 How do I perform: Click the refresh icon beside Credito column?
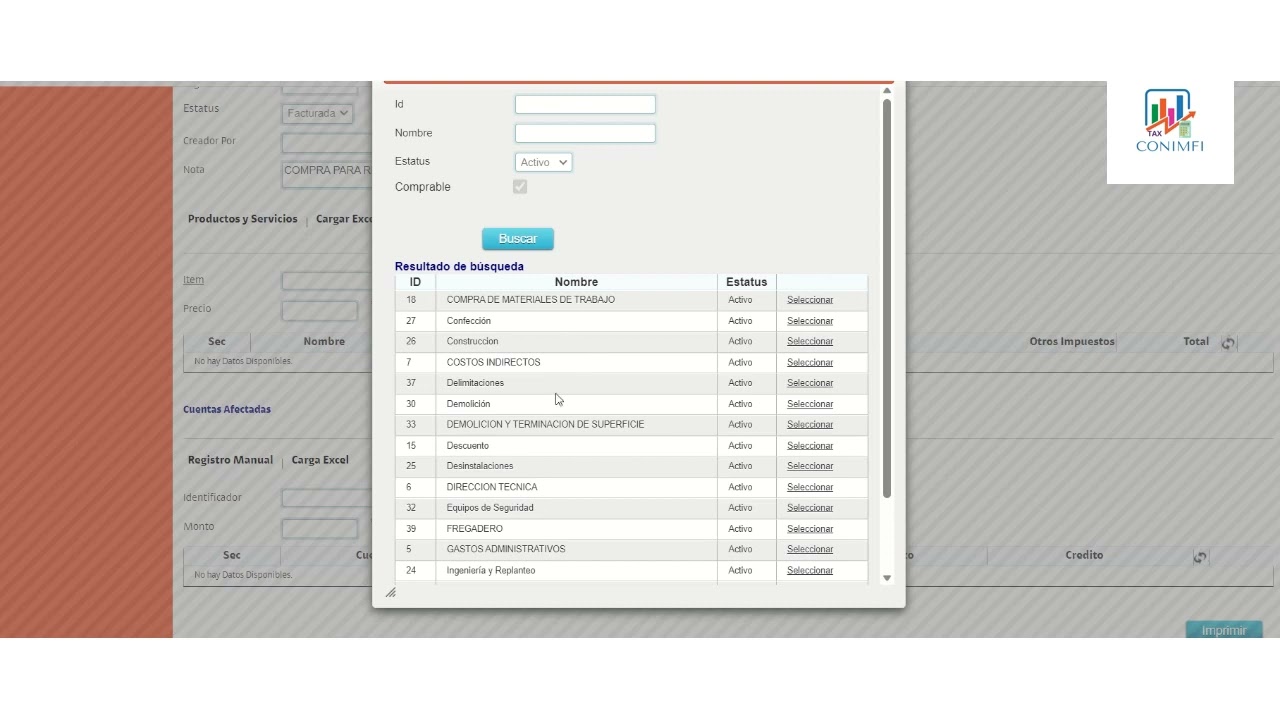coord(1200,556)
